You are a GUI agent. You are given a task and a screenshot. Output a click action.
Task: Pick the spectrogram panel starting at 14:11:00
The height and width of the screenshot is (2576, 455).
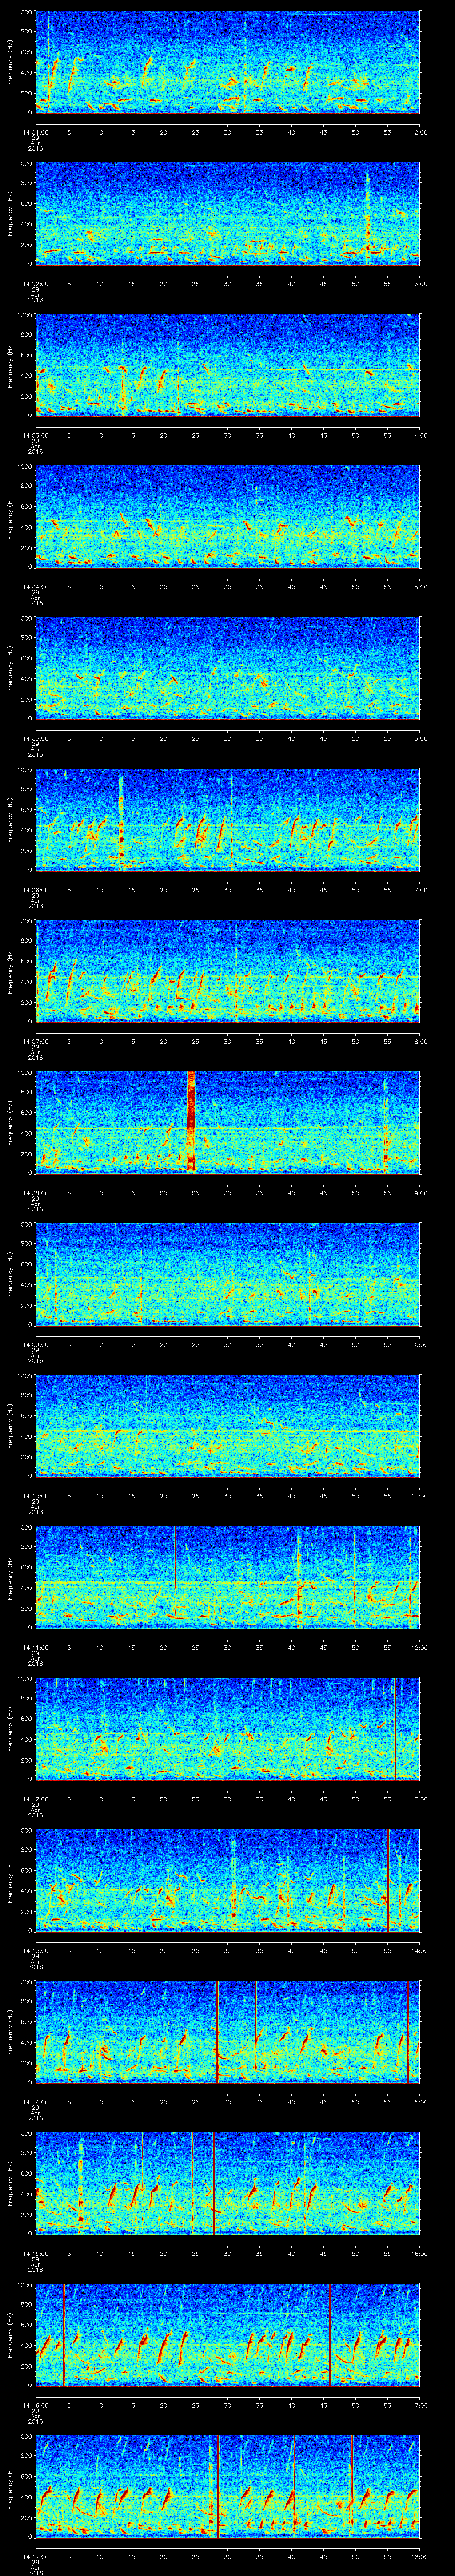(x=227, y=1577)
